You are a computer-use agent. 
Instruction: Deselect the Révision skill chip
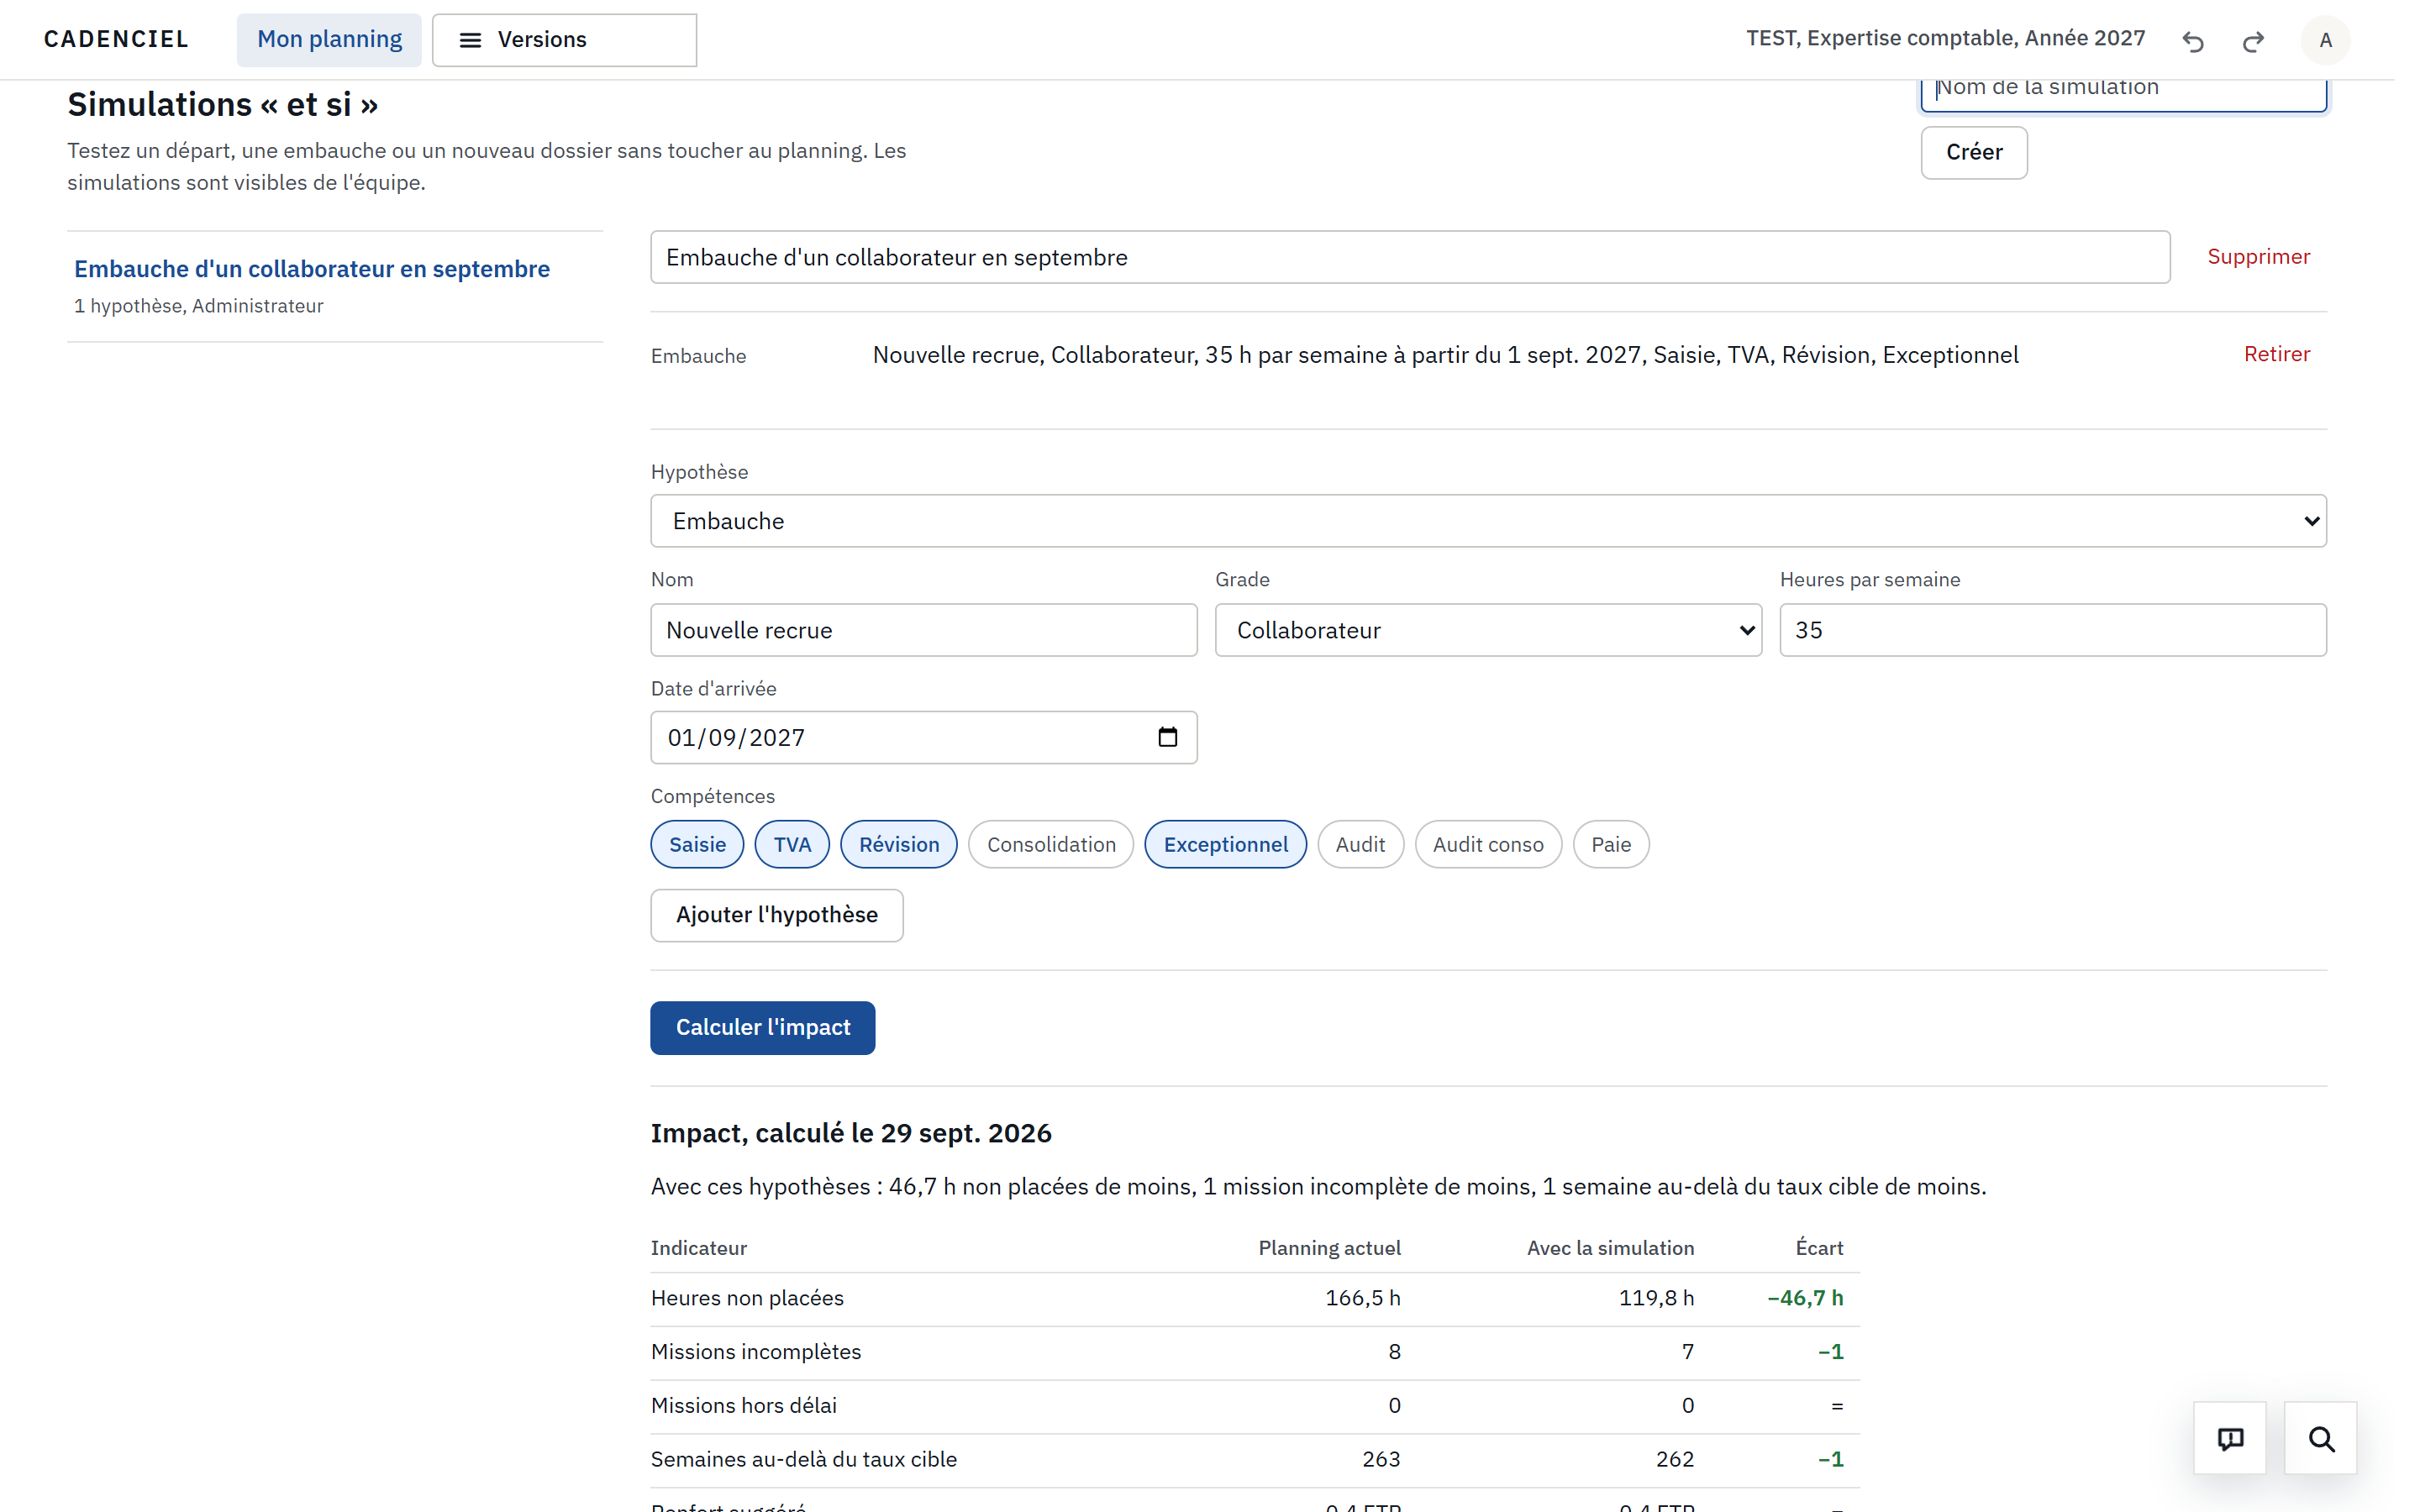[899, 844]
